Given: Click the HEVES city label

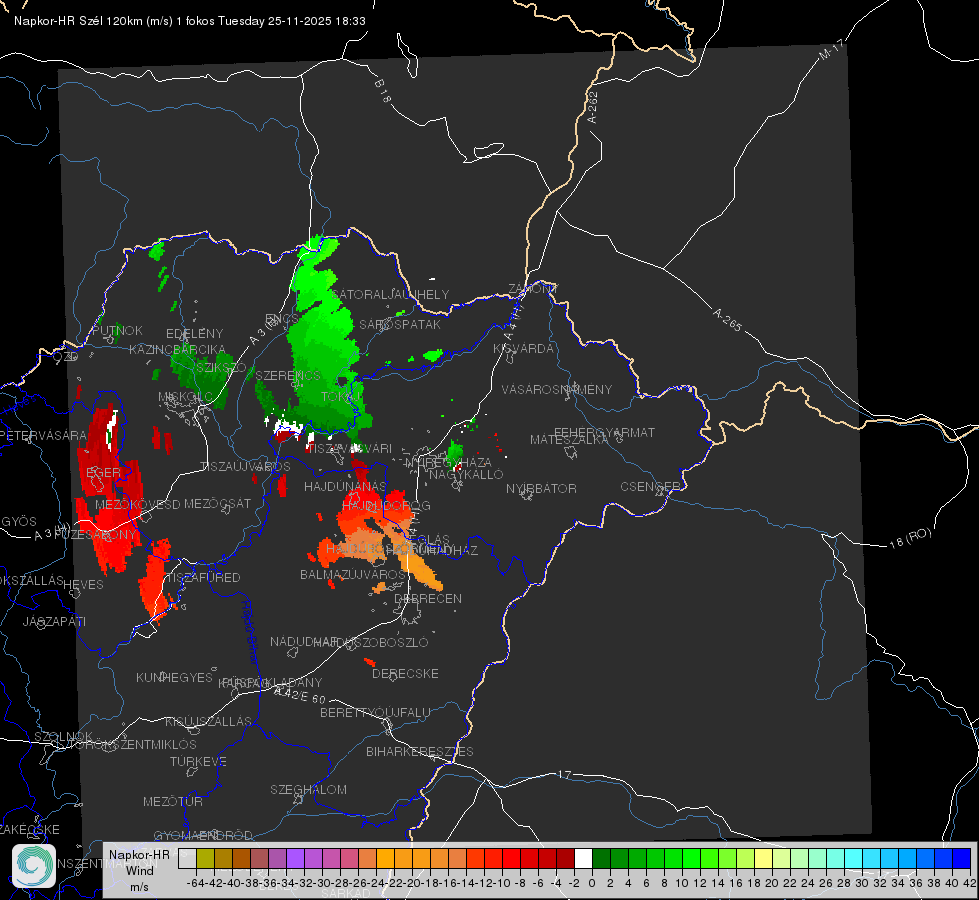Looking at the screenshot, I should point(84,585).
